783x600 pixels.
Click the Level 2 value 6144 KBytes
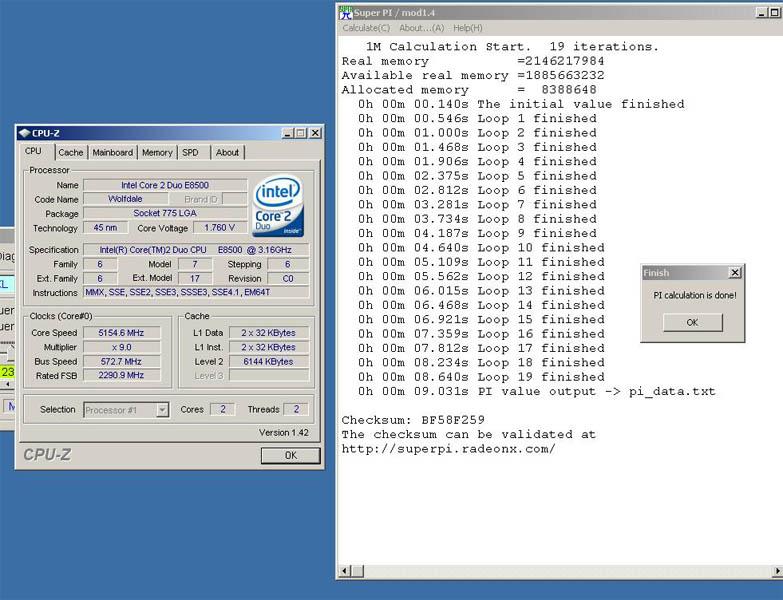[269, 361]
